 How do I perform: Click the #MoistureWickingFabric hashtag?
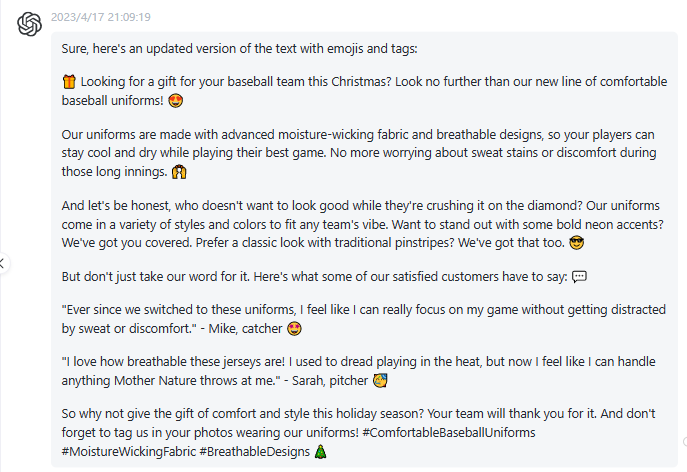pos(128,451)
